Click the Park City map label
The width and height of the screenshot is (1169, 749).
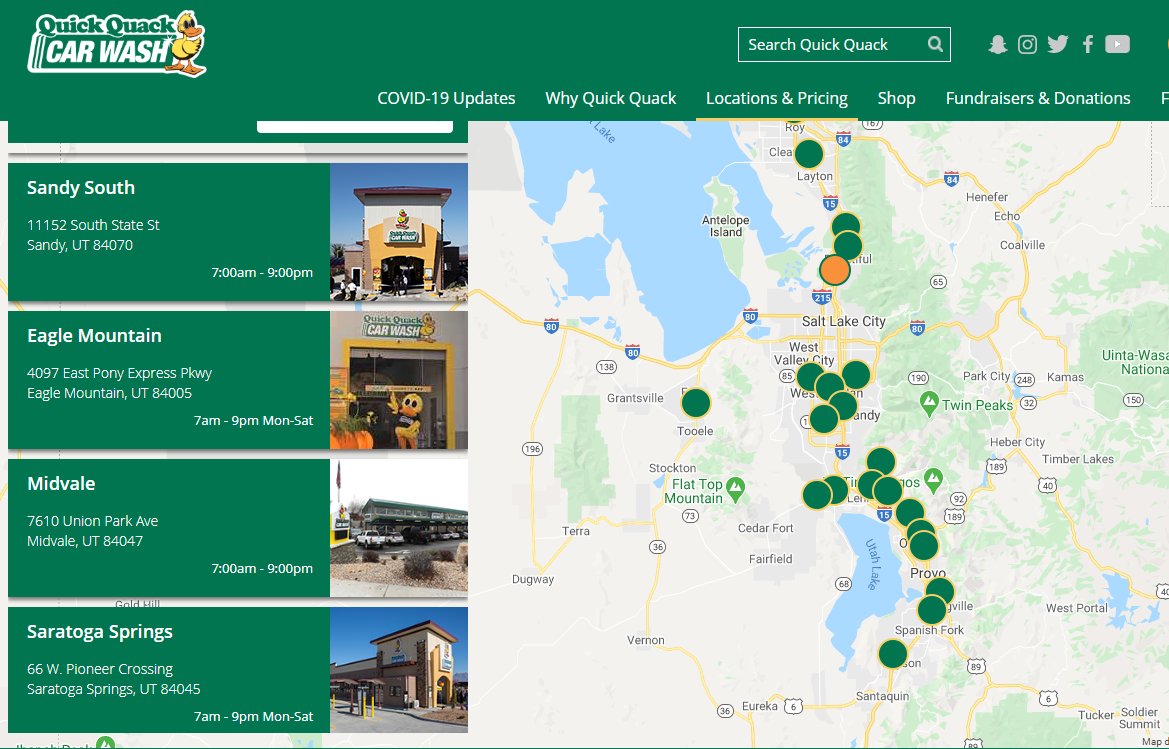click(x=986, y=376)
